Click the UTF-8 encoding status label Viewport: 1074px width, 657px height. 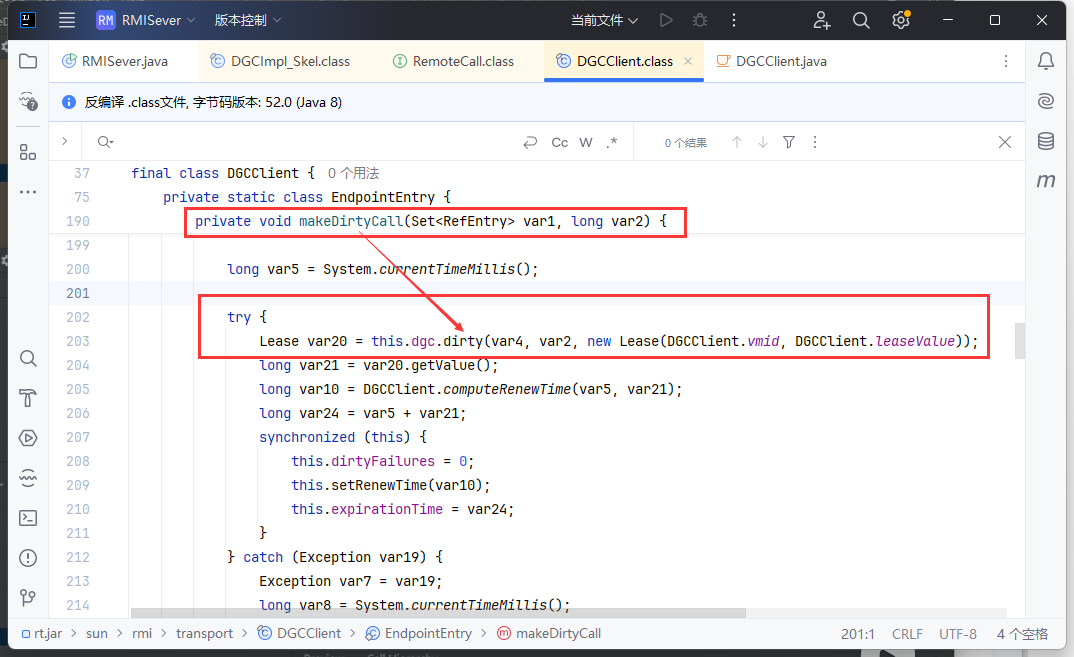958,633
